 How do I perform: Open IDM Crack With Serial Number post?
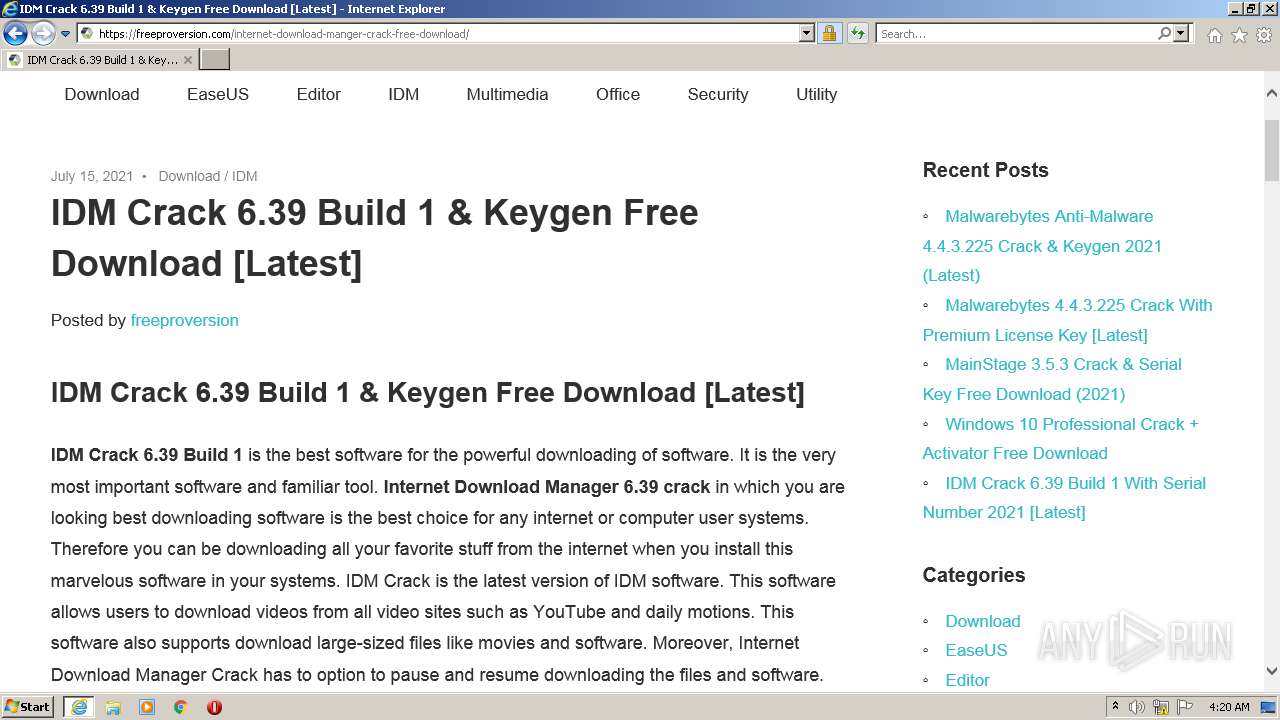(x=1064, y=497)
